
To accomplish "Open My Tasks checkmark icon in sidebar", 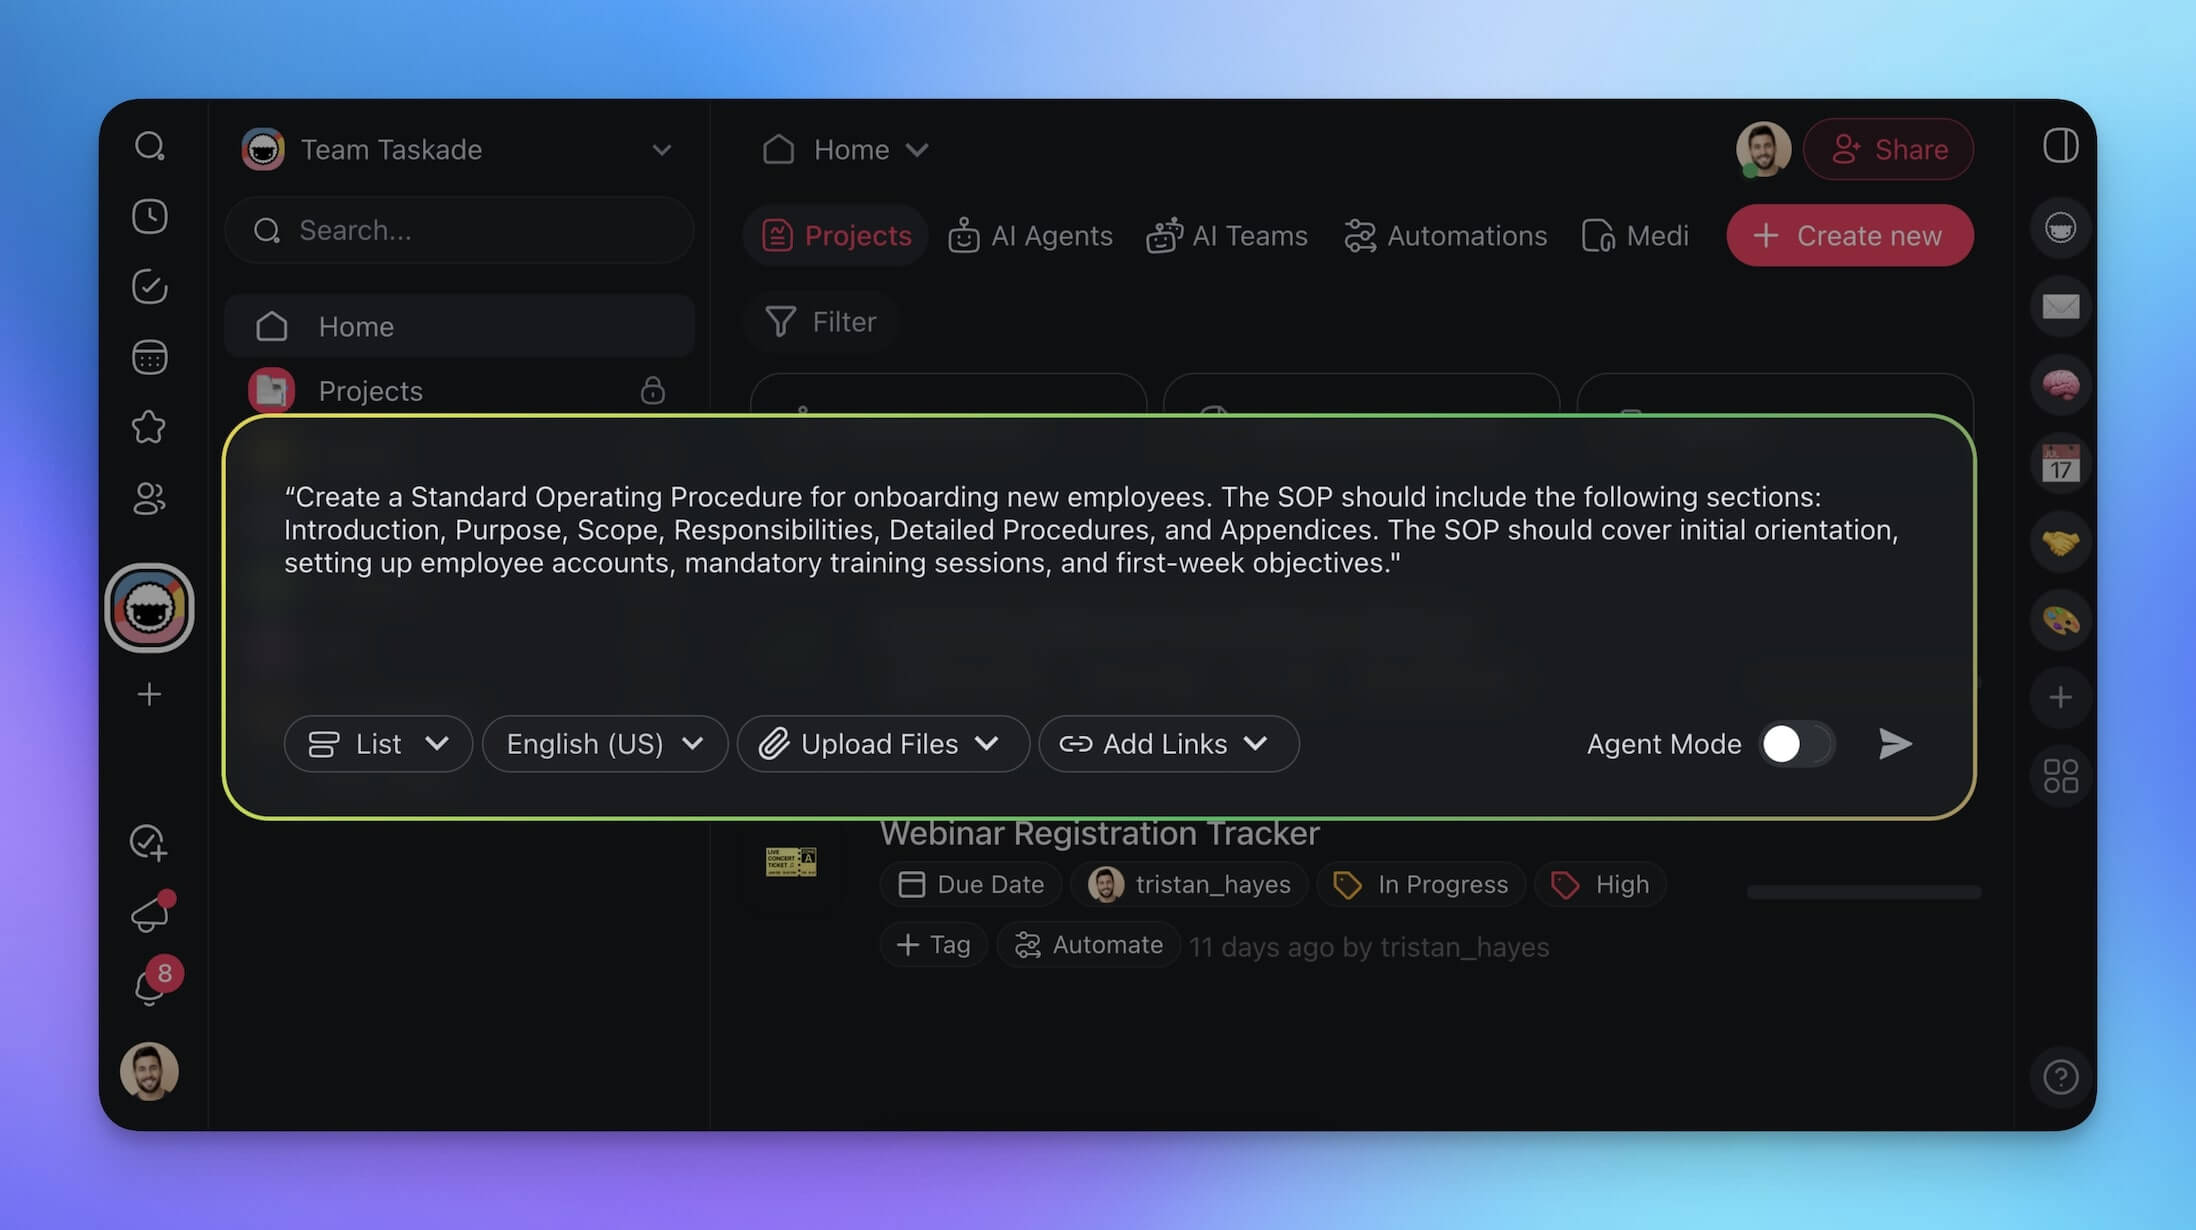I will tap(150, 287).
